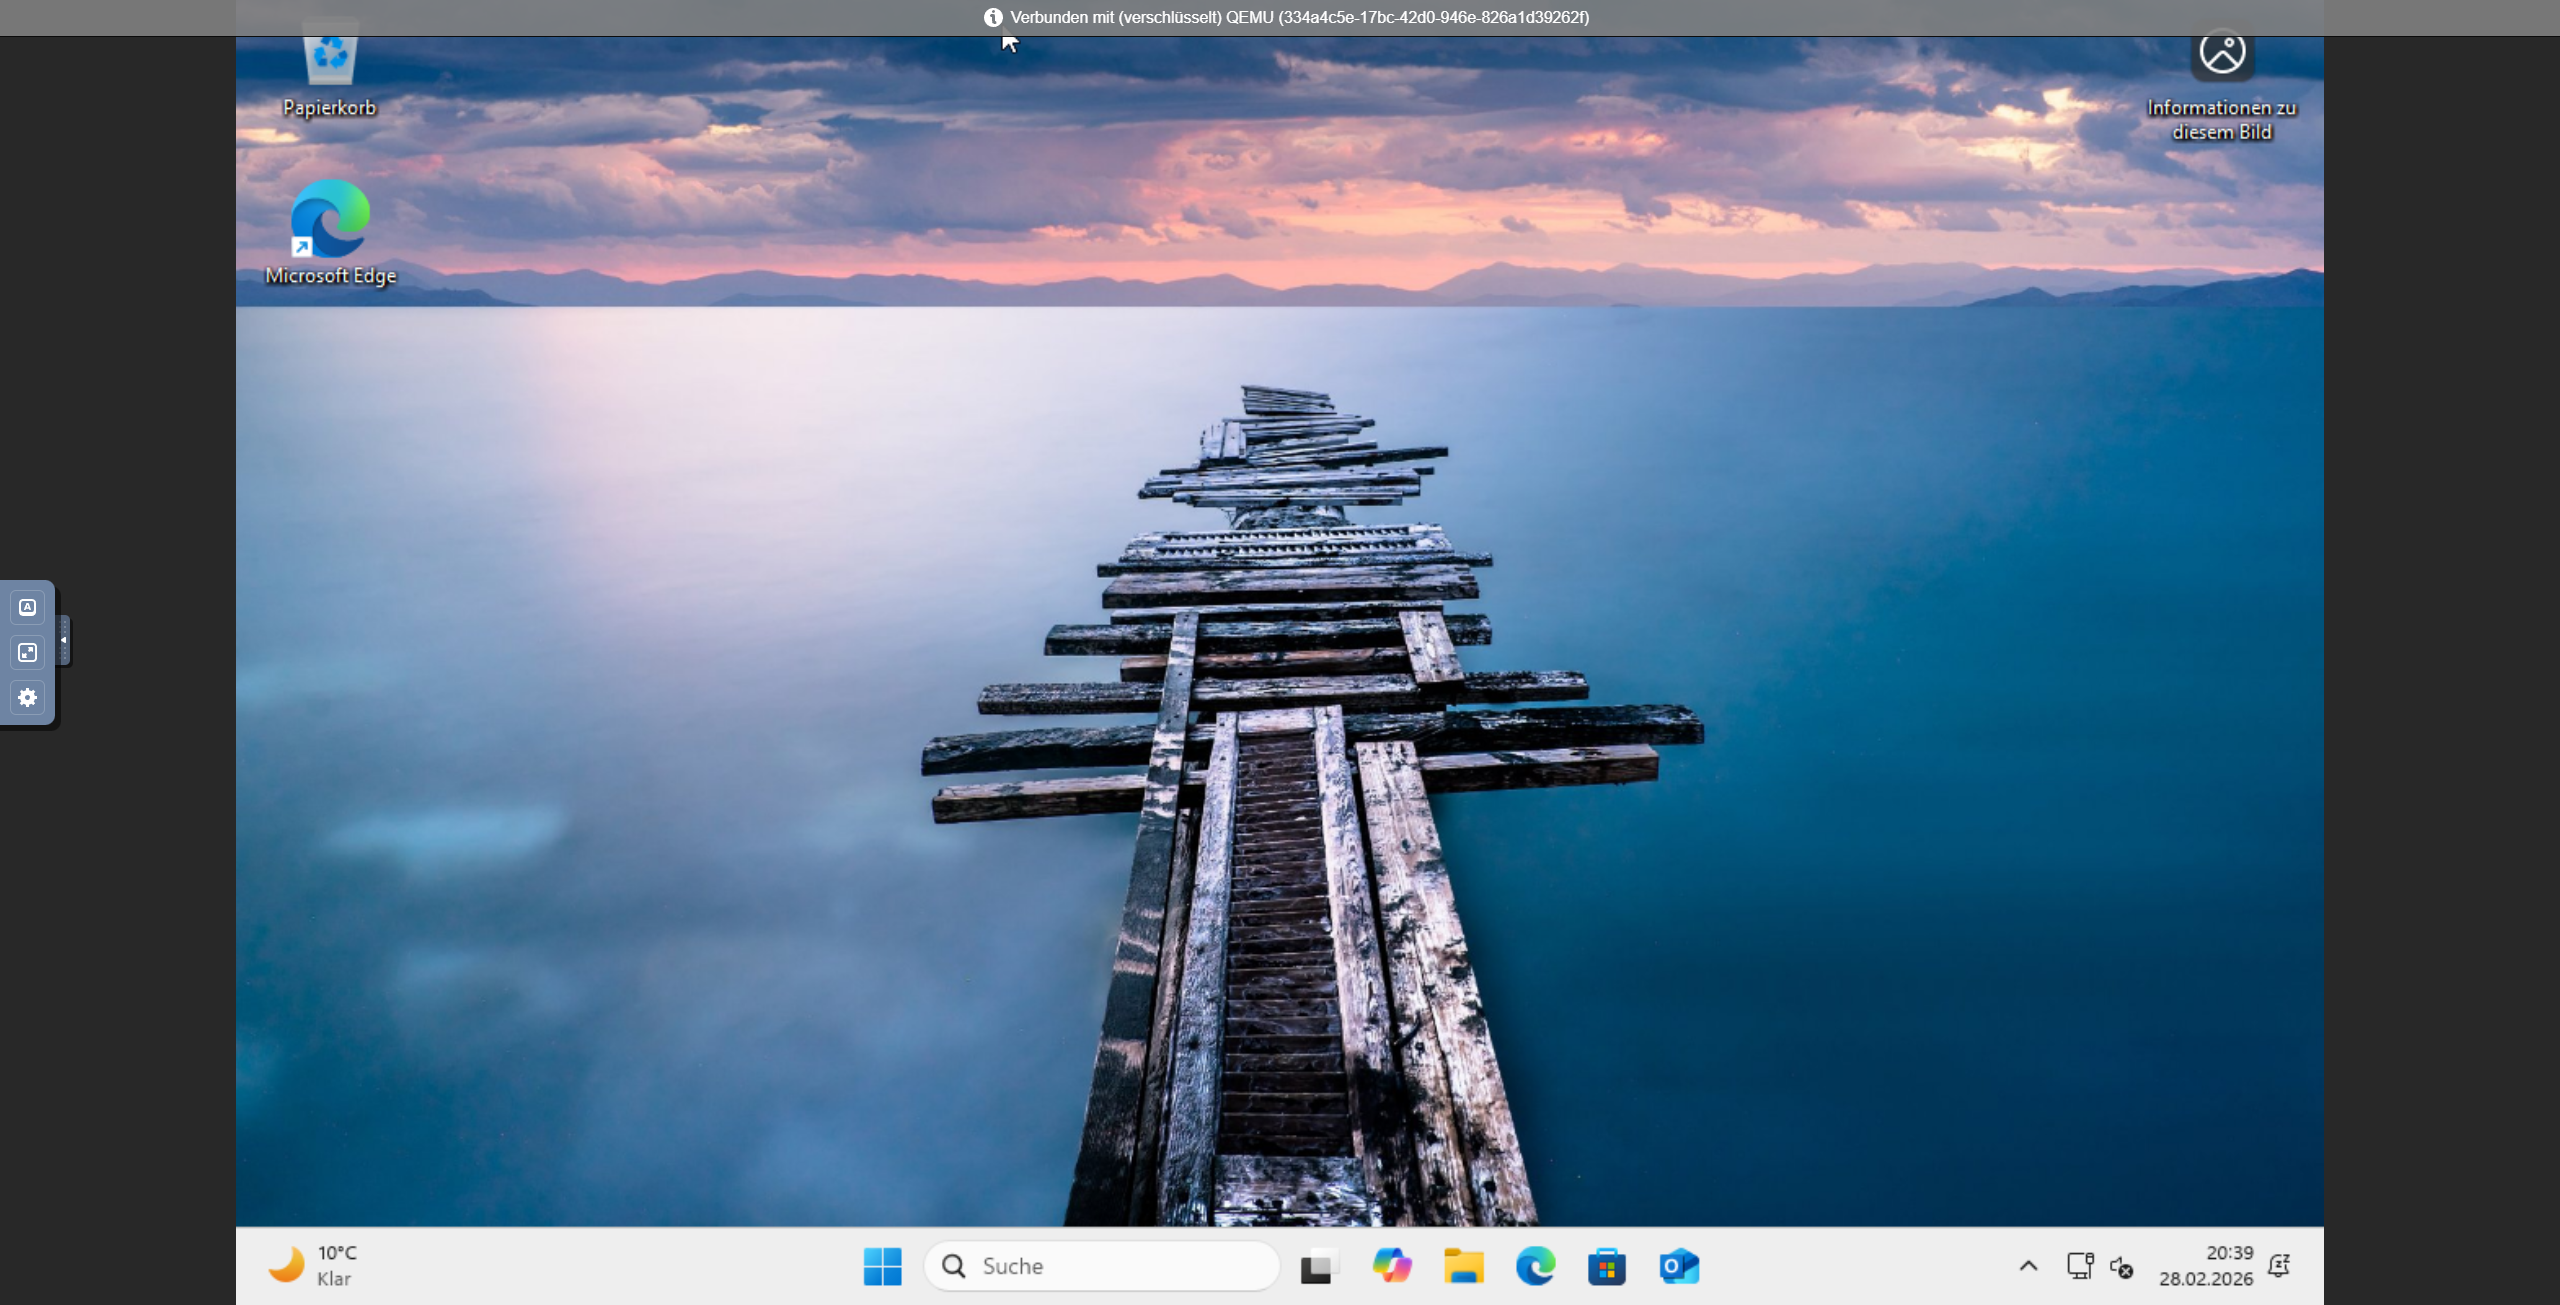The width and height of the screenshot is (2560, 1305).
Task: Toggle noVNC fullscreen mode
Action: click(x=28, y=652)
